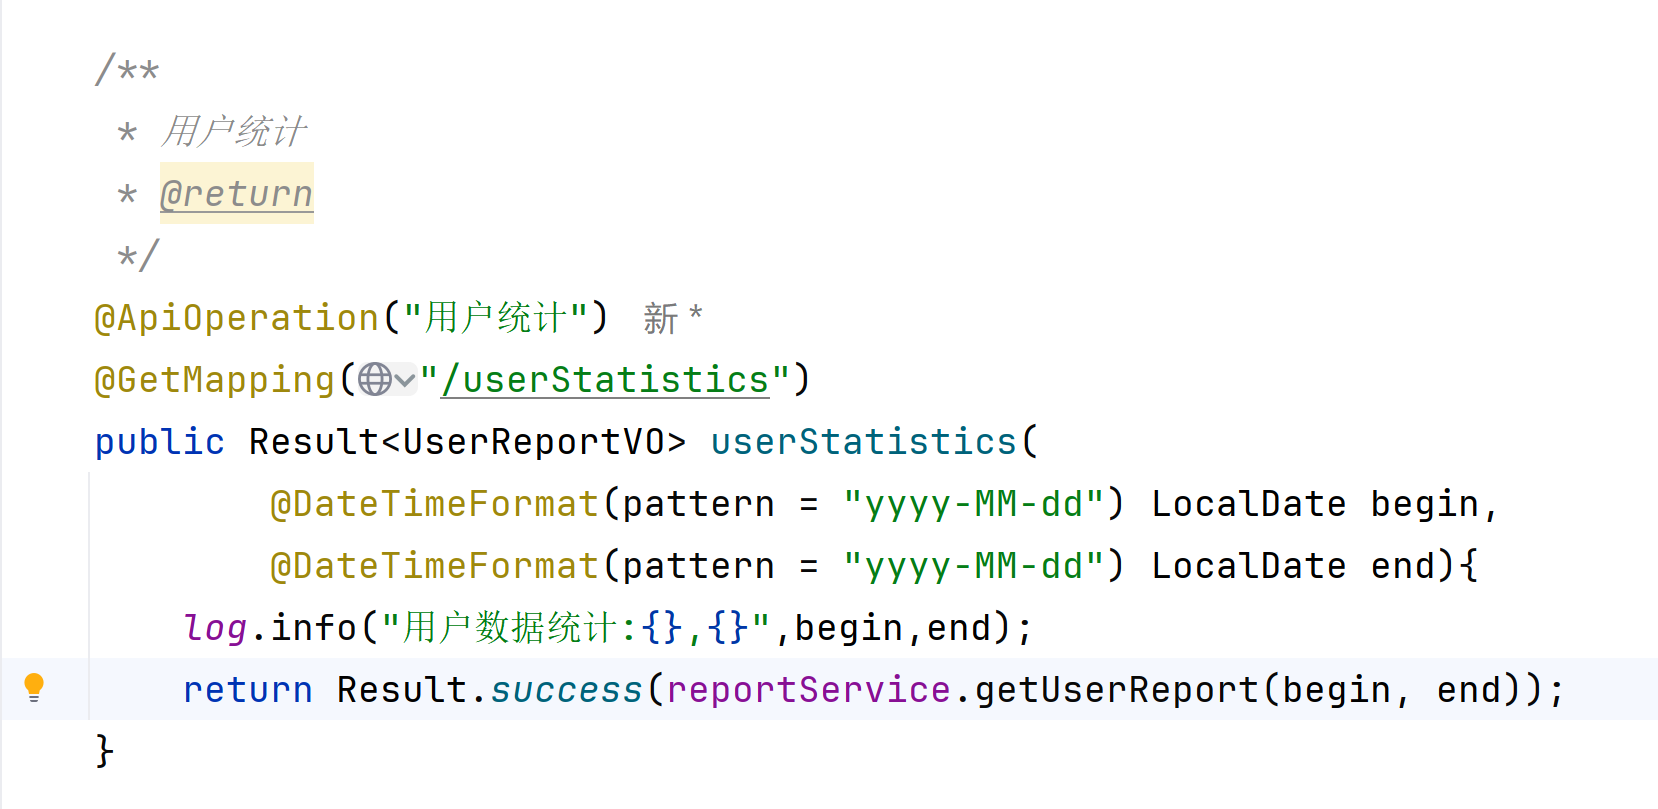Viewport: 1658px width, 809px height.
Task: Click the @ApiOperation annotation
Action: coord(237,318)
